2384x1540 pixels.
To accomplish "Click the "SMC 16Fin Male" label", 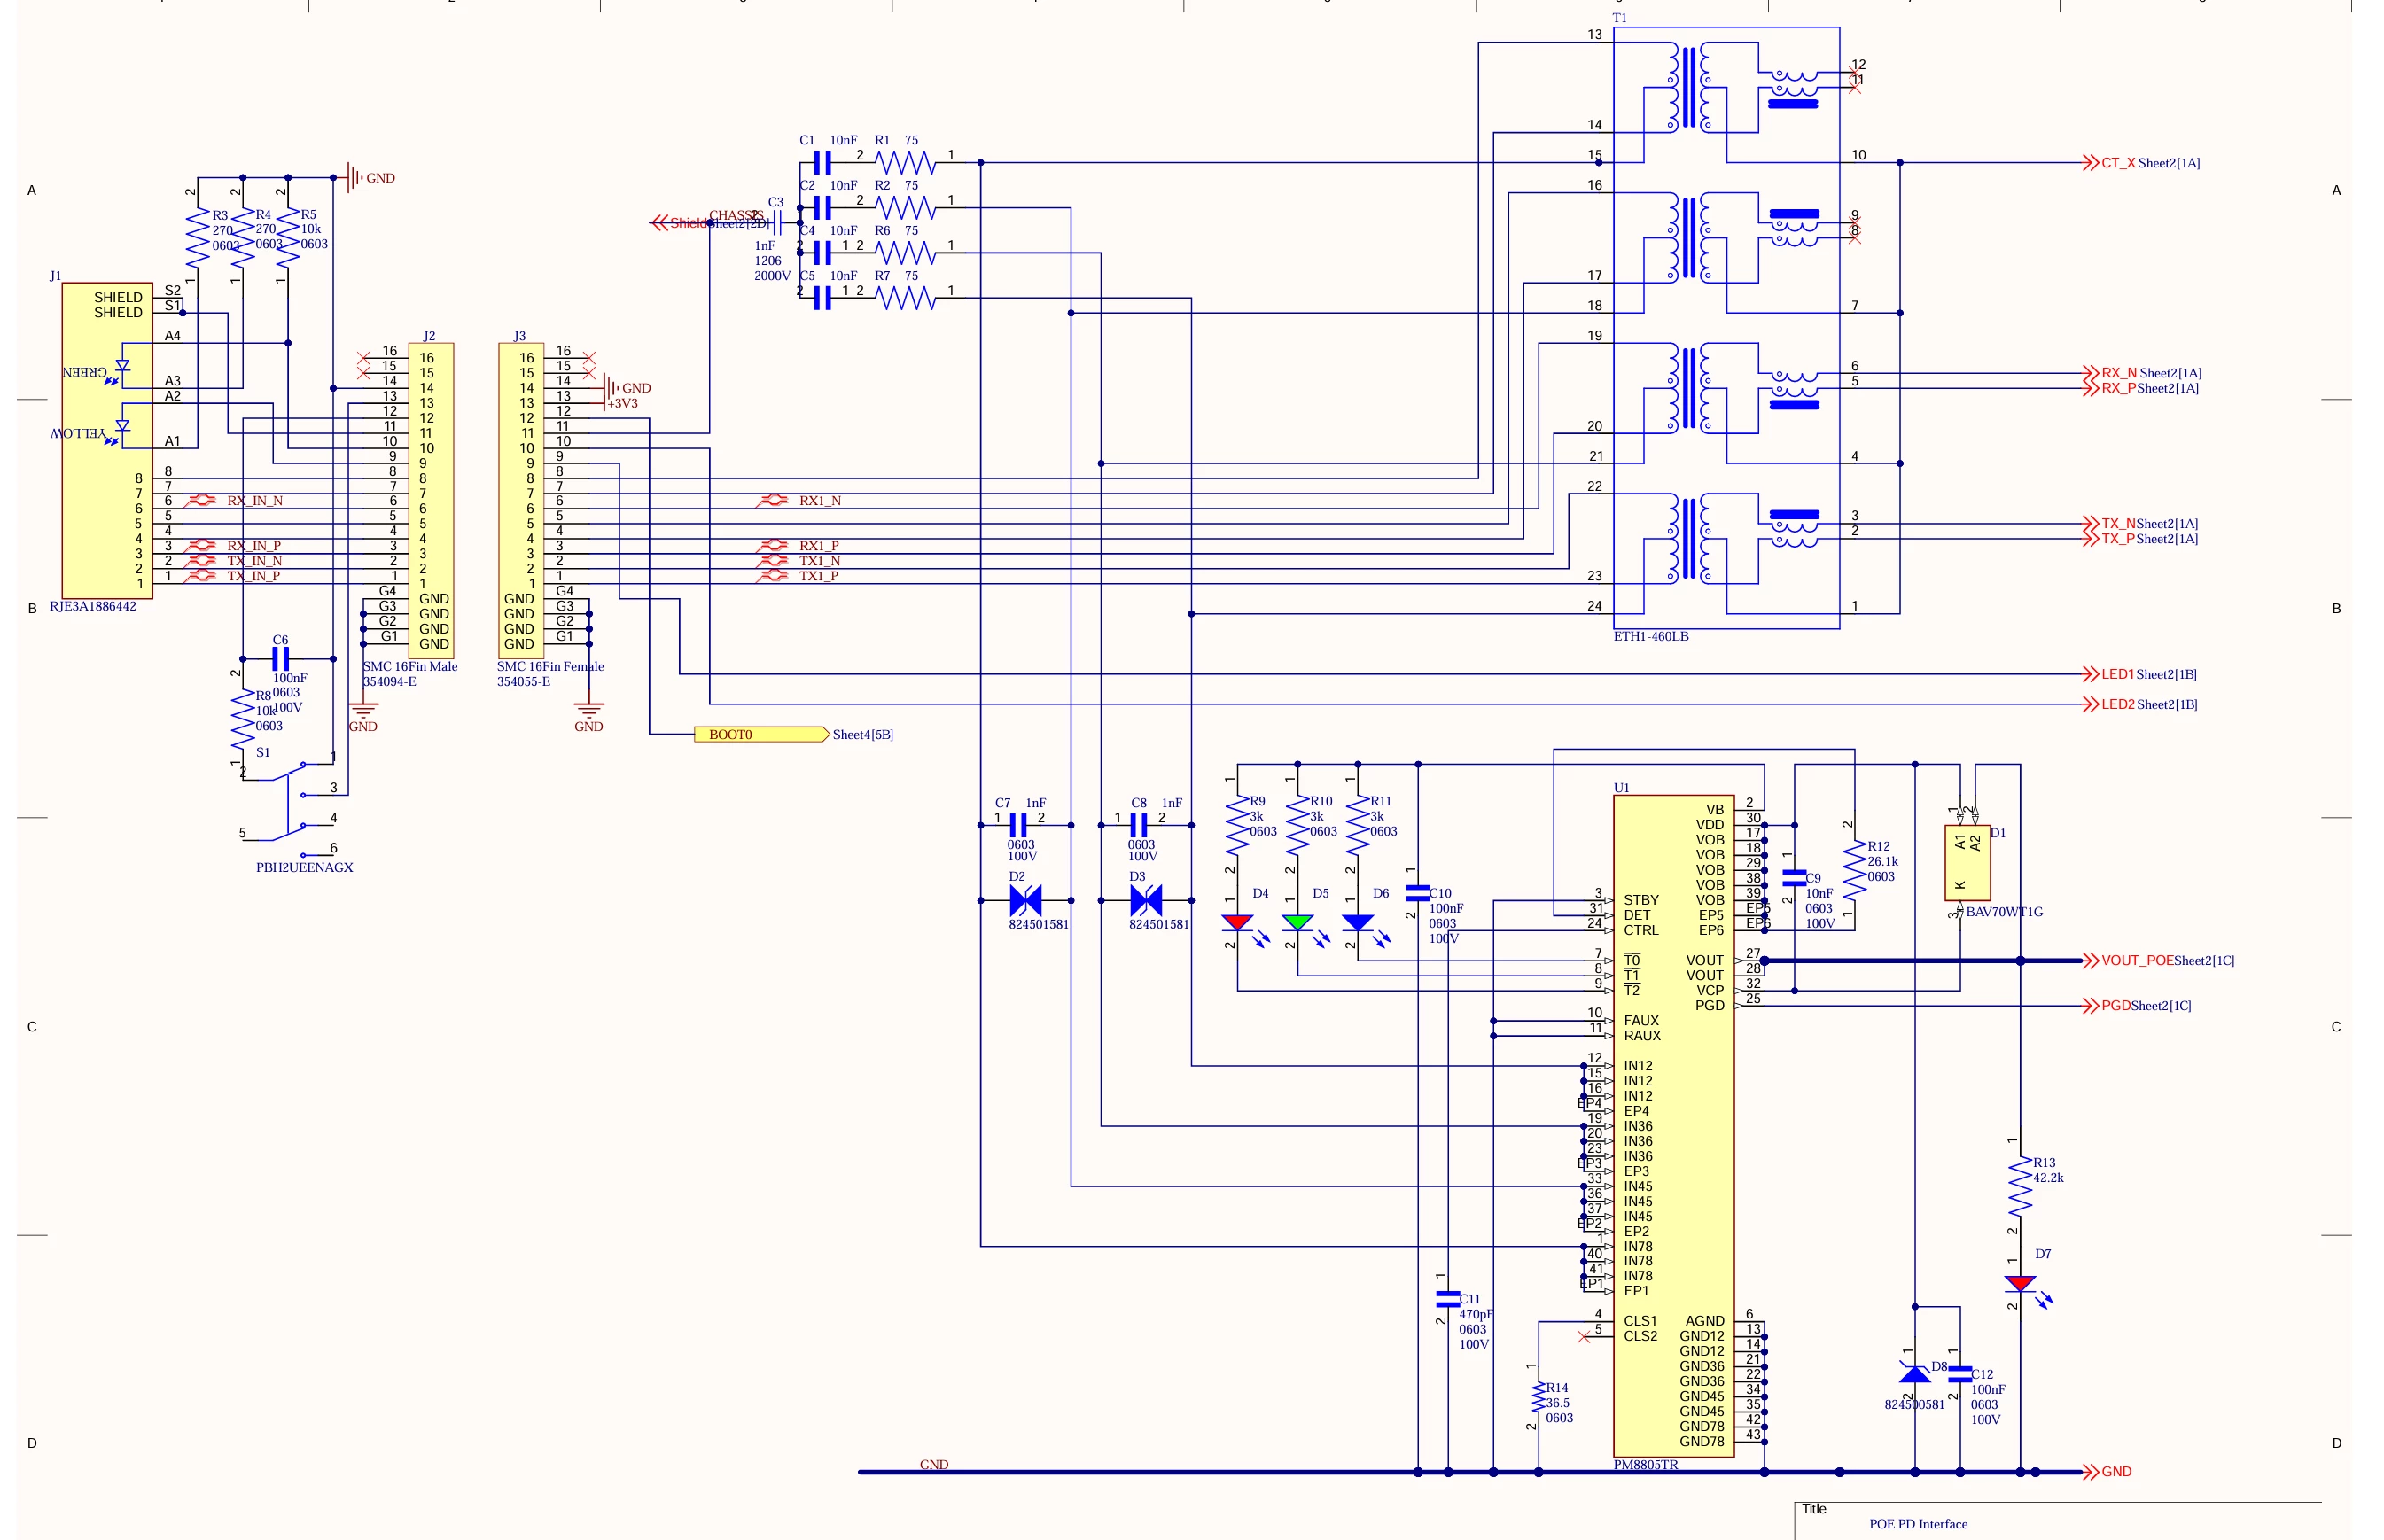I will pos(410,667).
